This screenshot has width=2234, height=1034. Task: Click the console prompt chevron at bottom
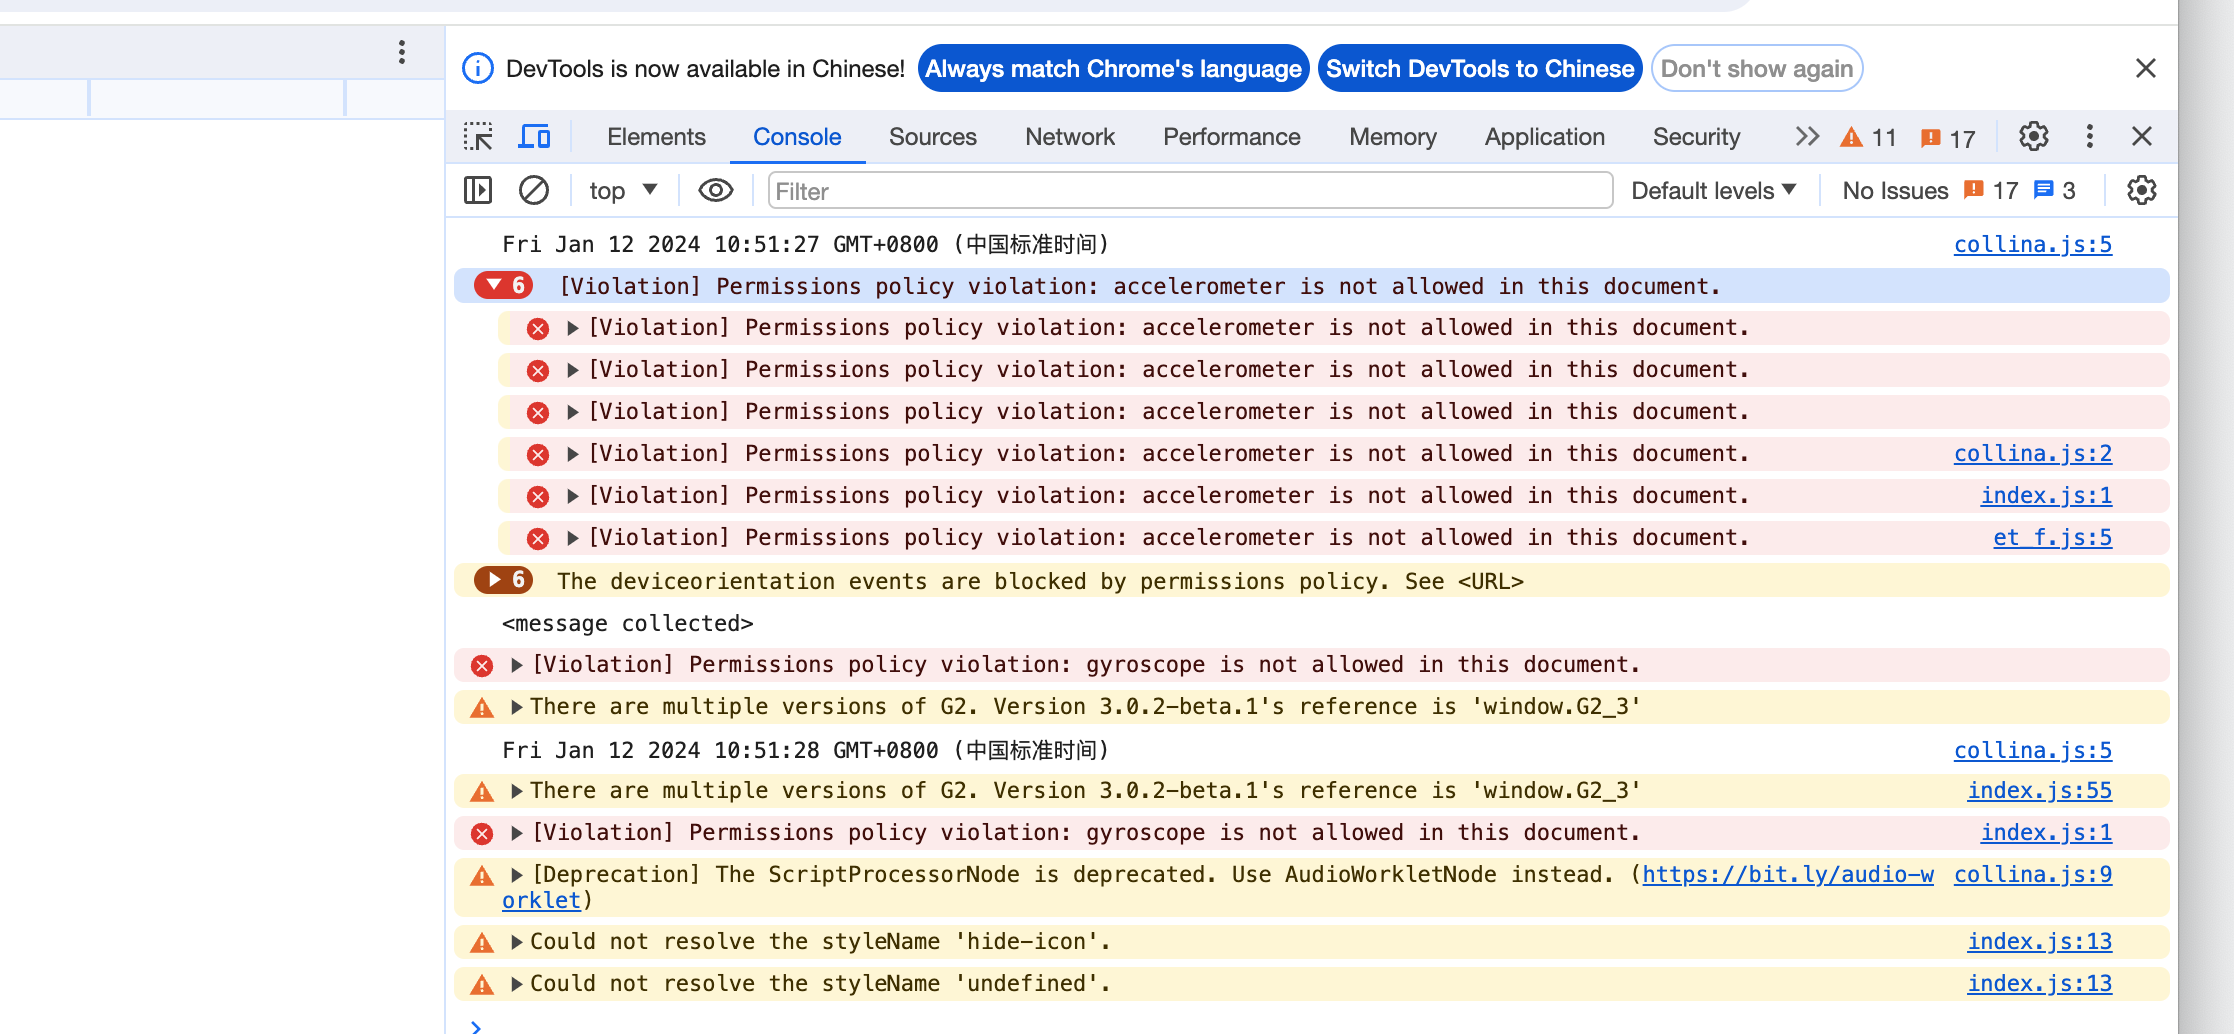point(476,1026)
